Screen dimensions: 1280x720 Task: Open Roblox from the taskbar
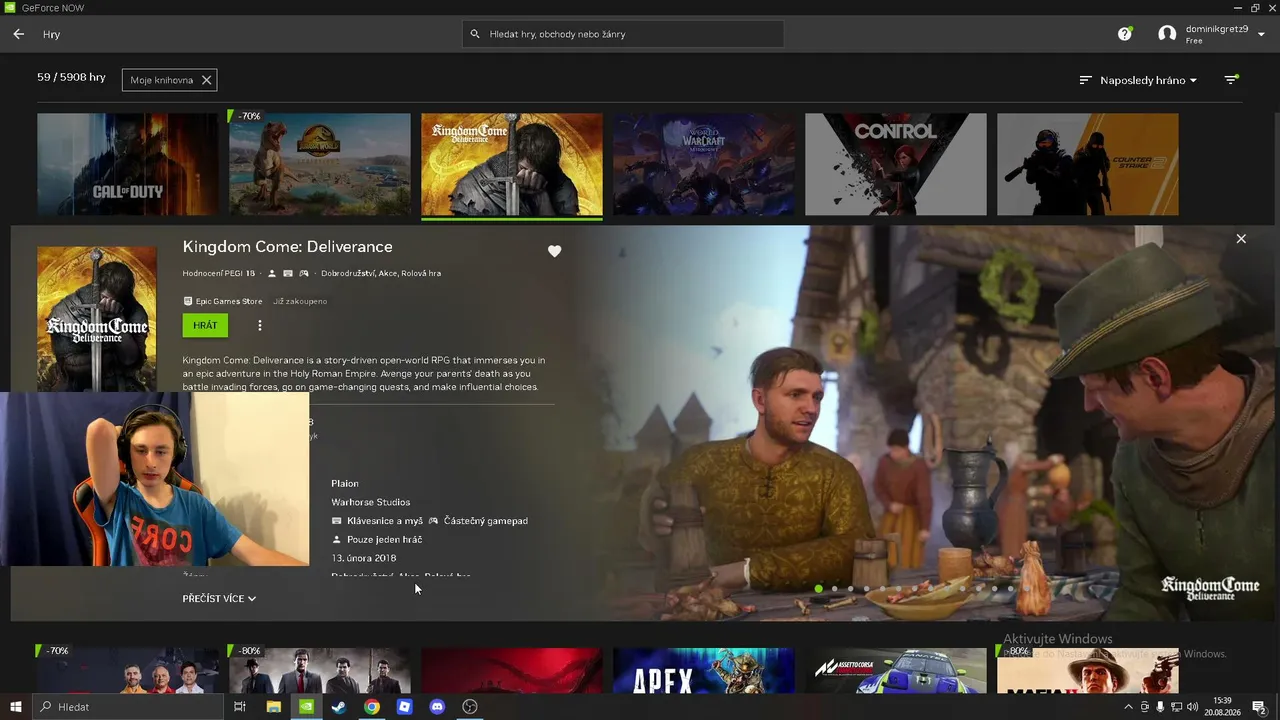tap(404, 707)
